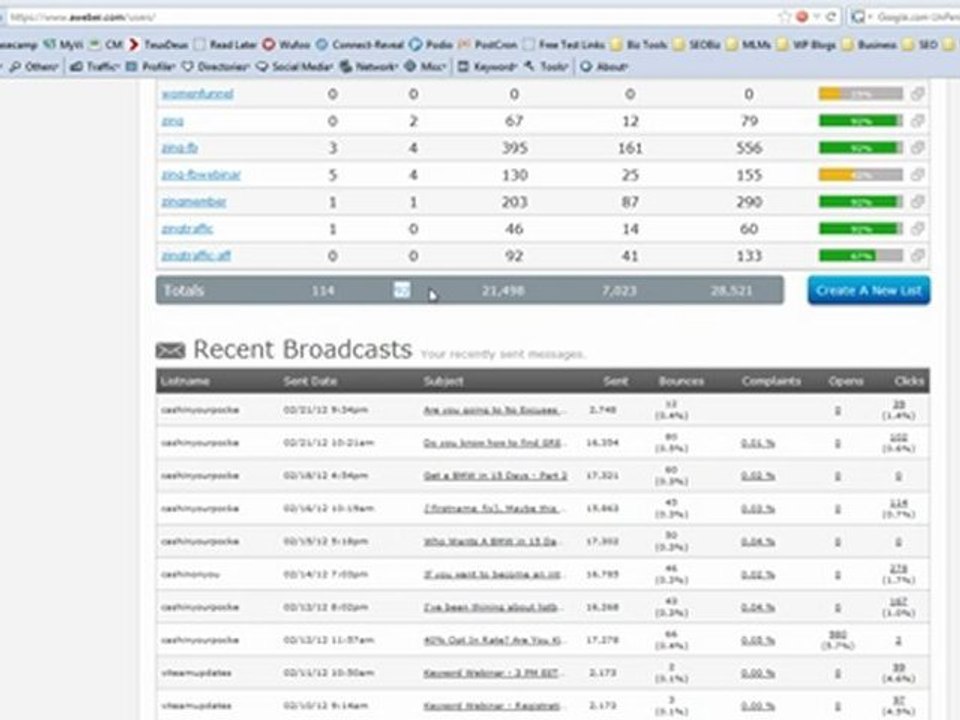Open the Business bookmark folder
The width and height of the screenshot is (960, 720).
coord(870,44)
